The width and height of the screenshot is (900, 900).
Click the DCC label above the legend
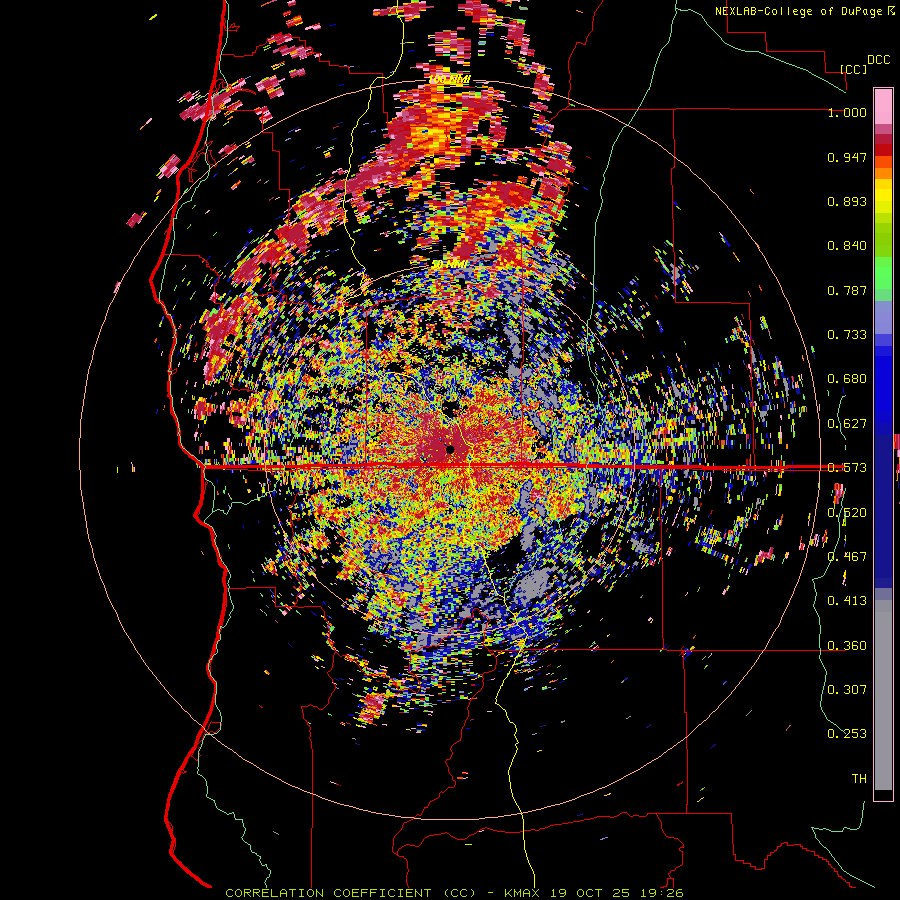878,60
